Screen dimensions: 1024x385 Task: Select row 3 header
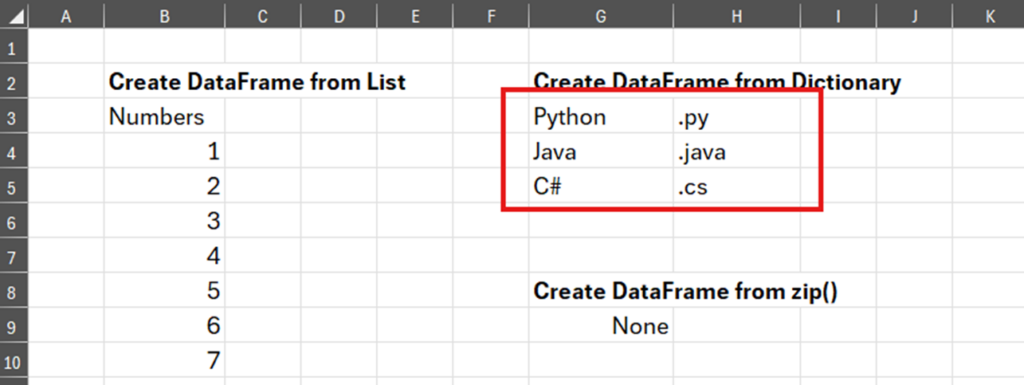[14, 117]
